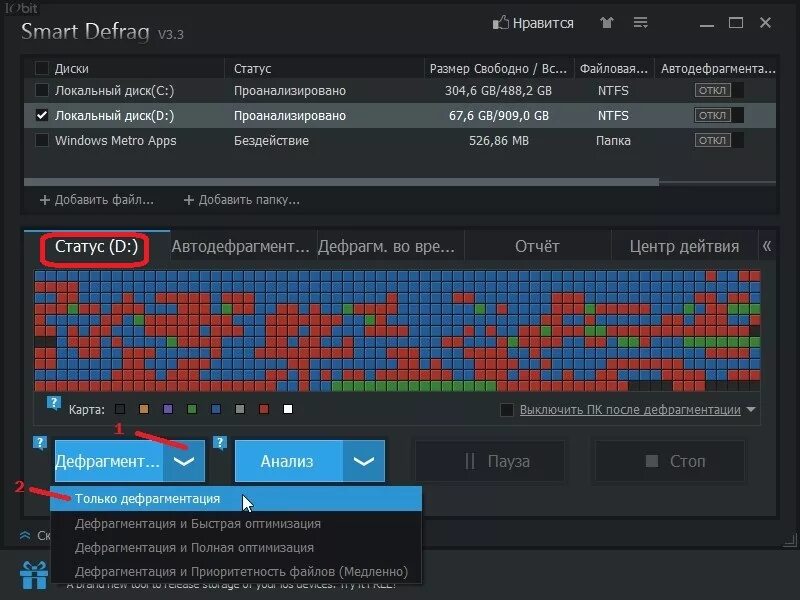The width and height of the screenshot is (800, 600).
Task: Click the black map legend swatch
Action: [x=120, y=409]
